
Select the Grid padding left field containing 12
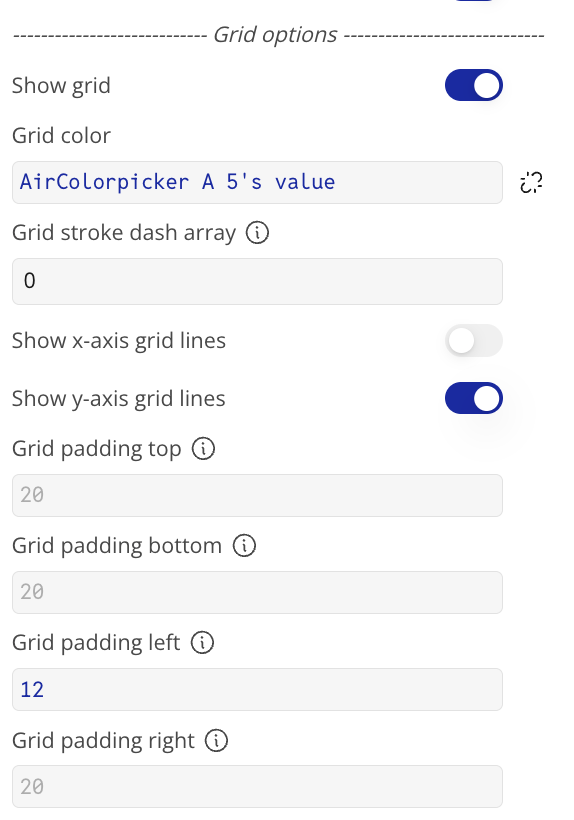tap(257, 689)
